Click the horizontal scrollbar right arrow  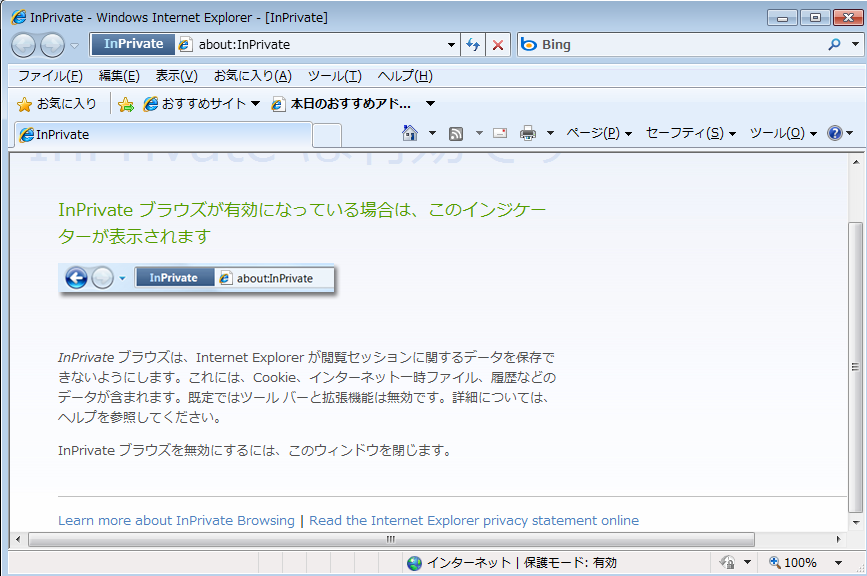click(x=839, y=540)
